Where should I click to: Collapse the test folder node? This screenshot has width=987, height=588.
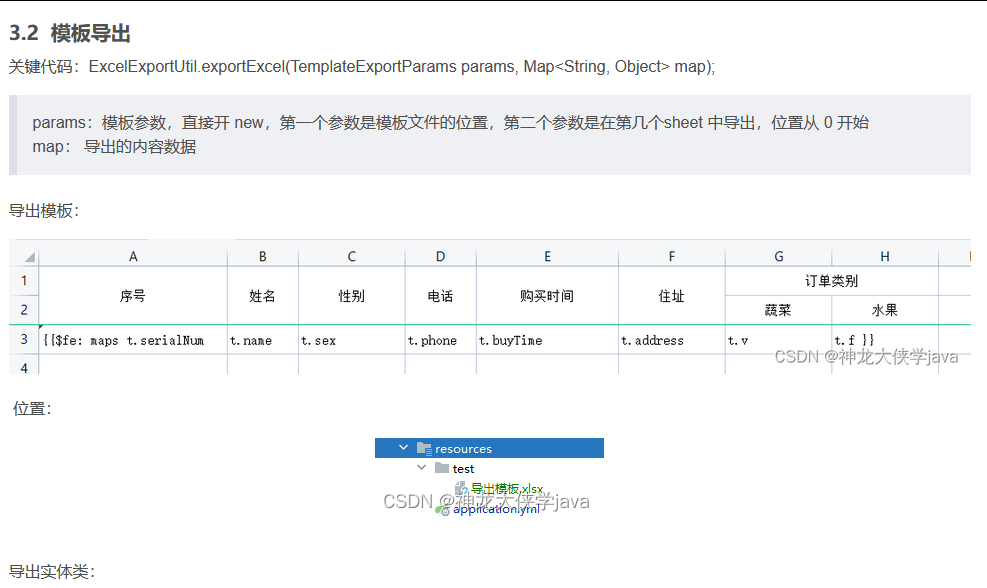click(422, 468)
